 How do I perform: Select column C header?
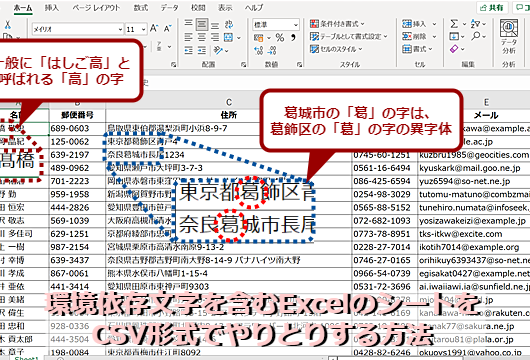tap(229, 102)
